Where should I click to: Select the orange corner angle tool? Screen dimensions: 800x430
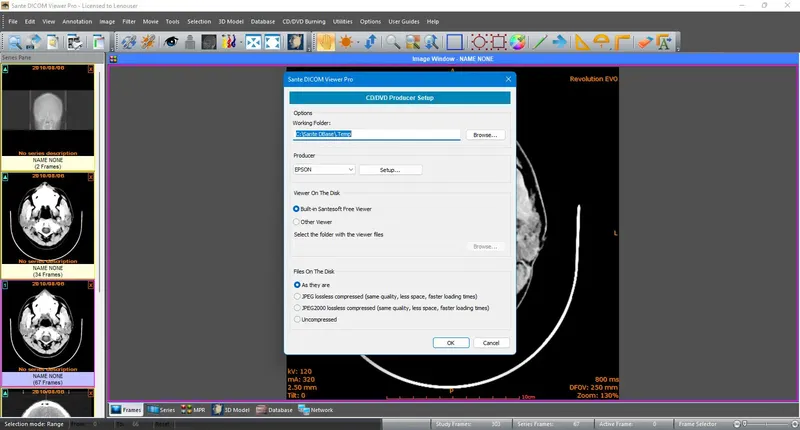(x=621, y=42)
